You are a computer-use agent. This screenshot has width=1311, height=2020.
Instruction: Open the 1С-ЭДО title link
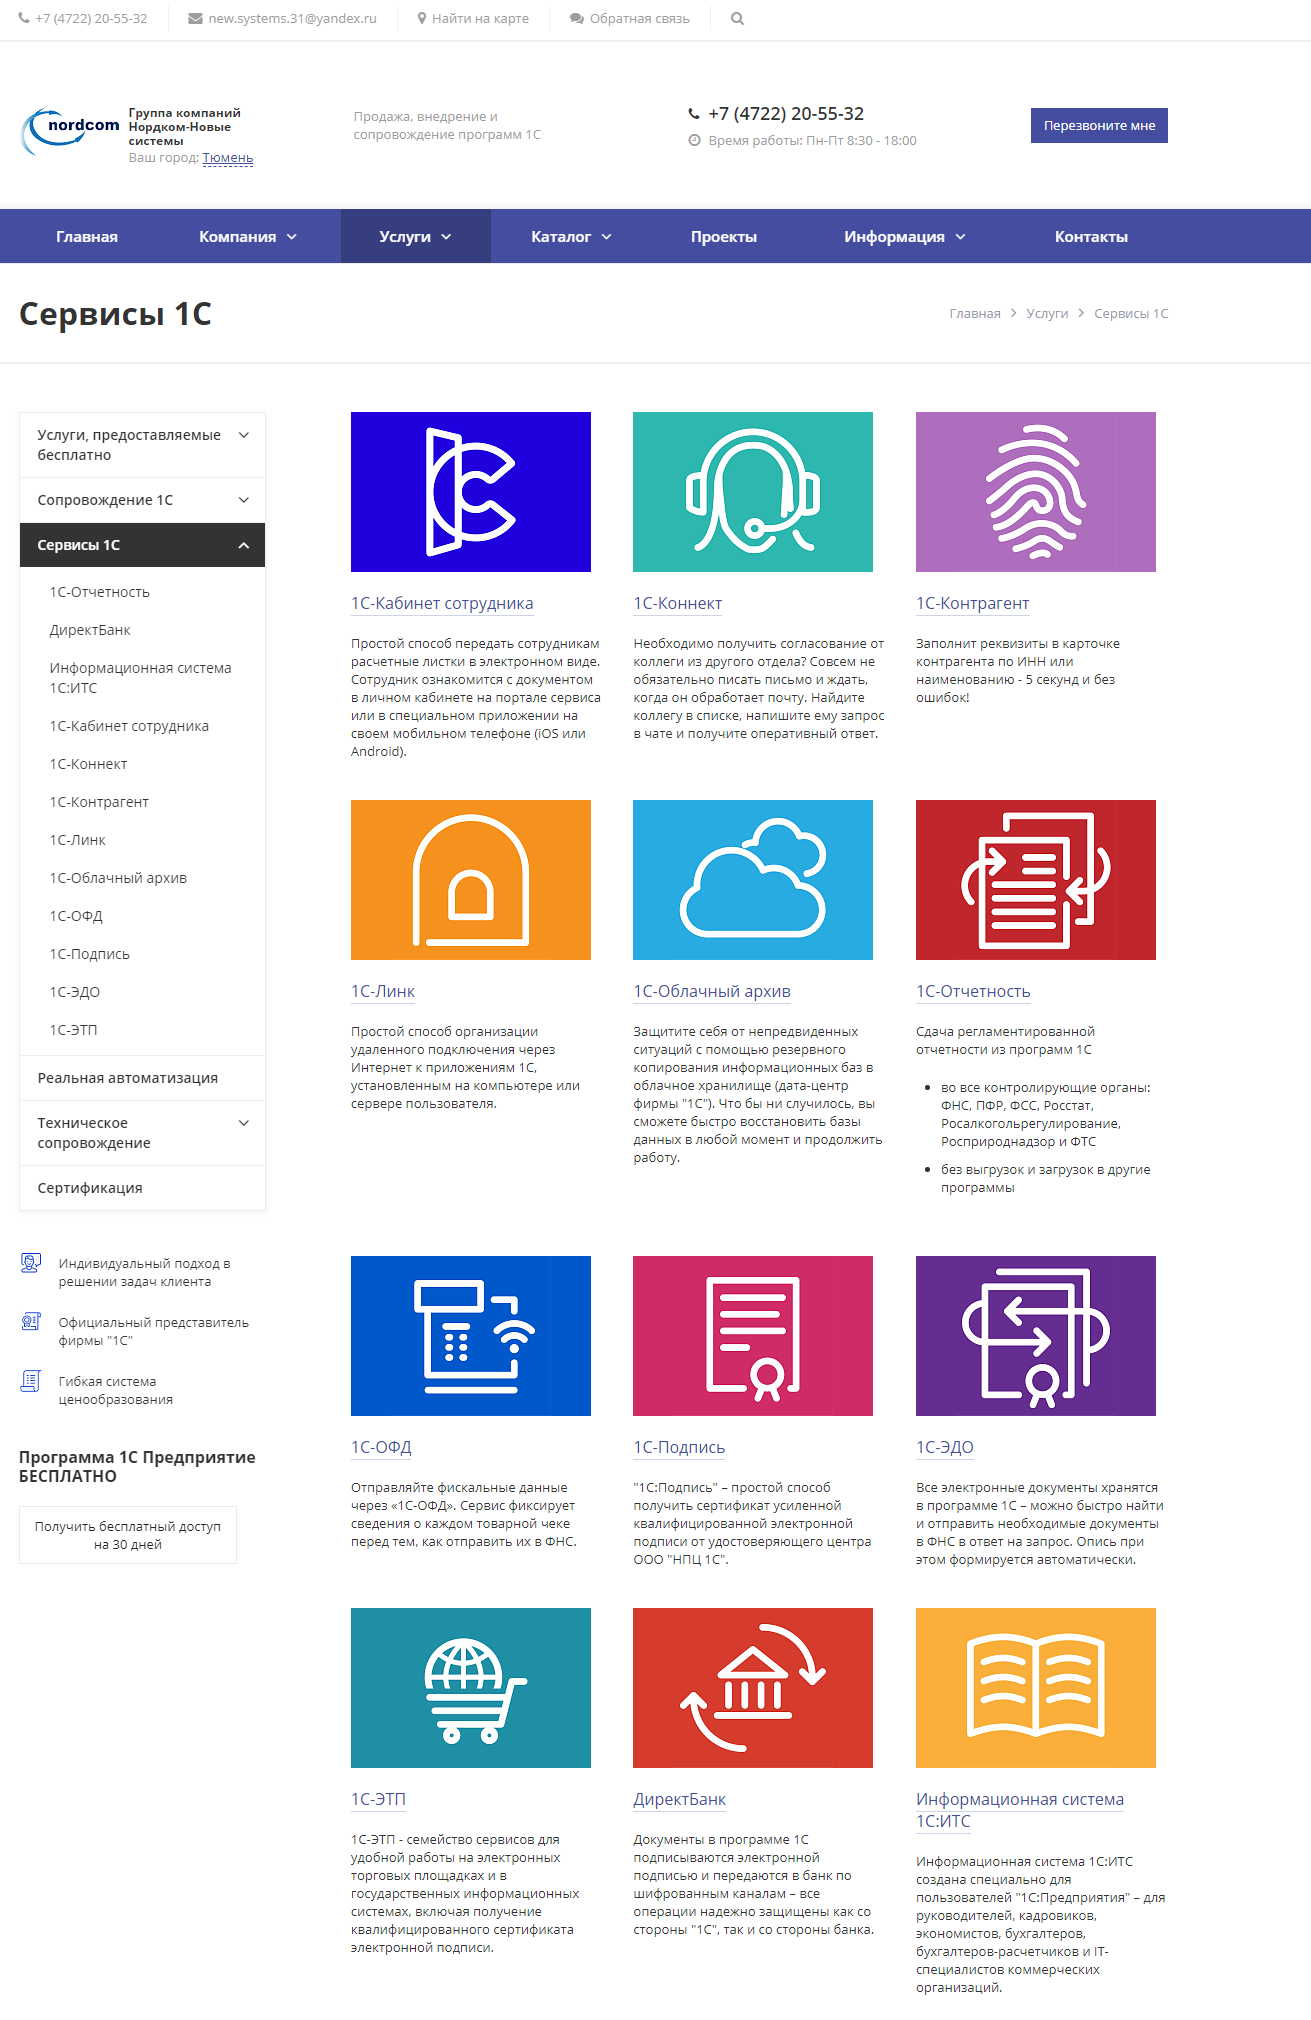tap(944, 1447)
